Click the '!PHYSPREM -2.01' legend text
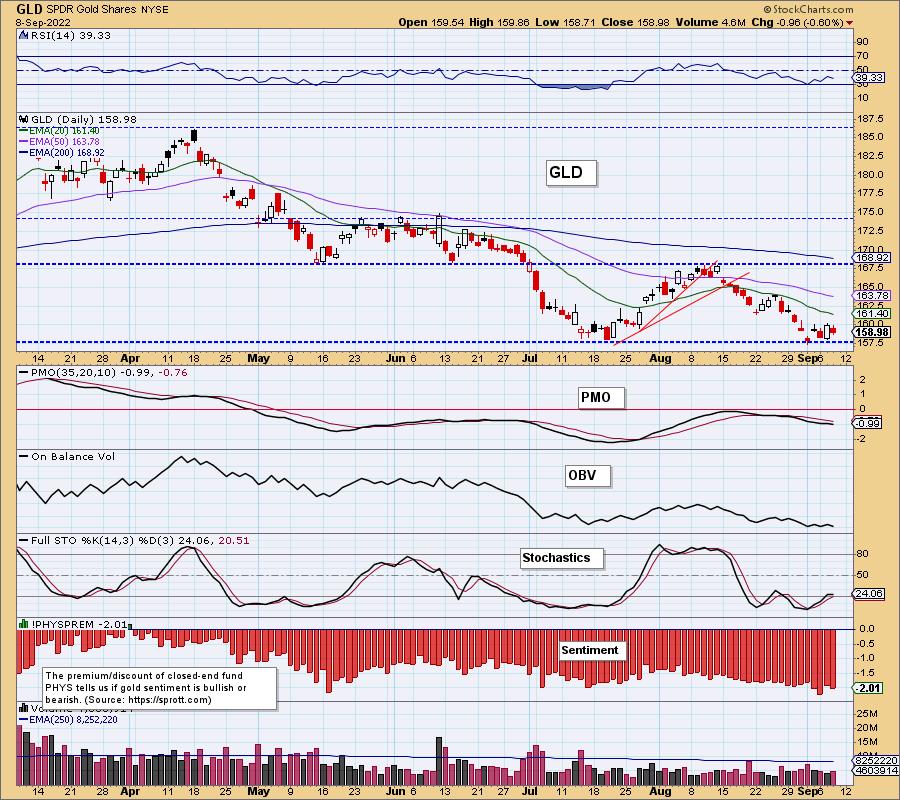The image size is (900, 800). [x=79, y=624]
